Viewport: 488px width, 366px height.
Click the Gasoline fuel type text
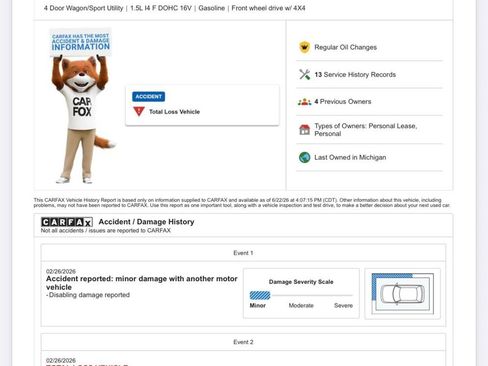pyautogui.click(x=211, y=8)
